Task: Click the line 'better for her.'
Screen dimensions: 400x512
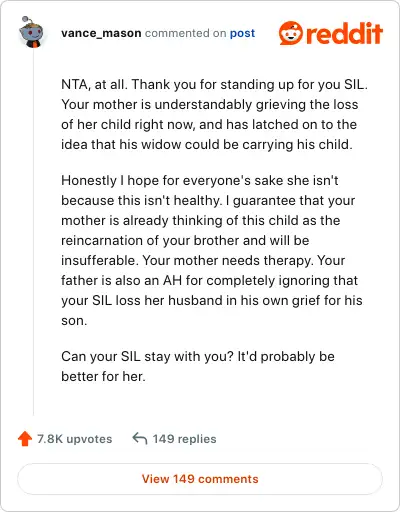Action: point(103,376)
